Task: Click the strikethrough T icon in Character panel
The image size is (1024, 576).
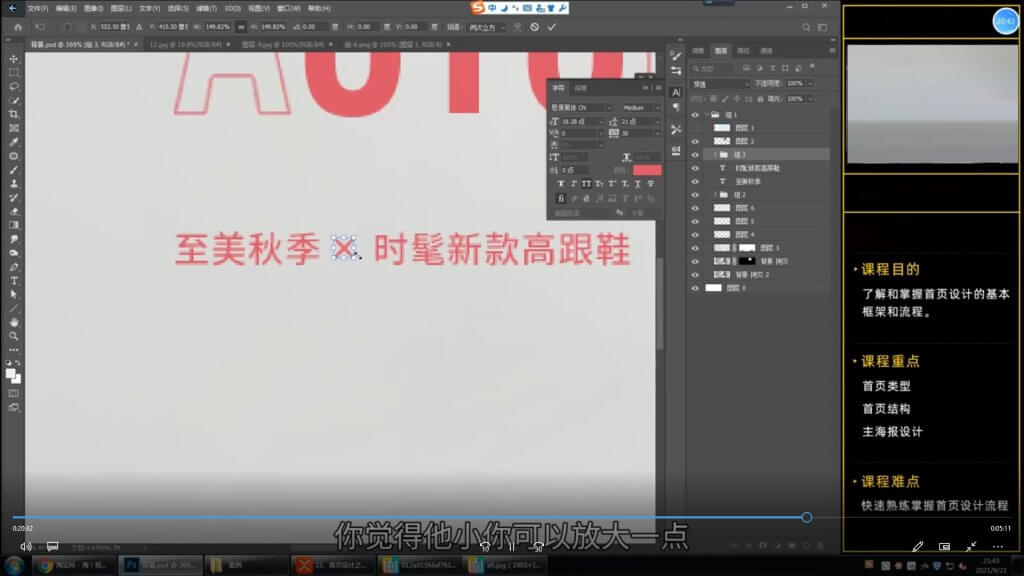Action: click(650, 184)
